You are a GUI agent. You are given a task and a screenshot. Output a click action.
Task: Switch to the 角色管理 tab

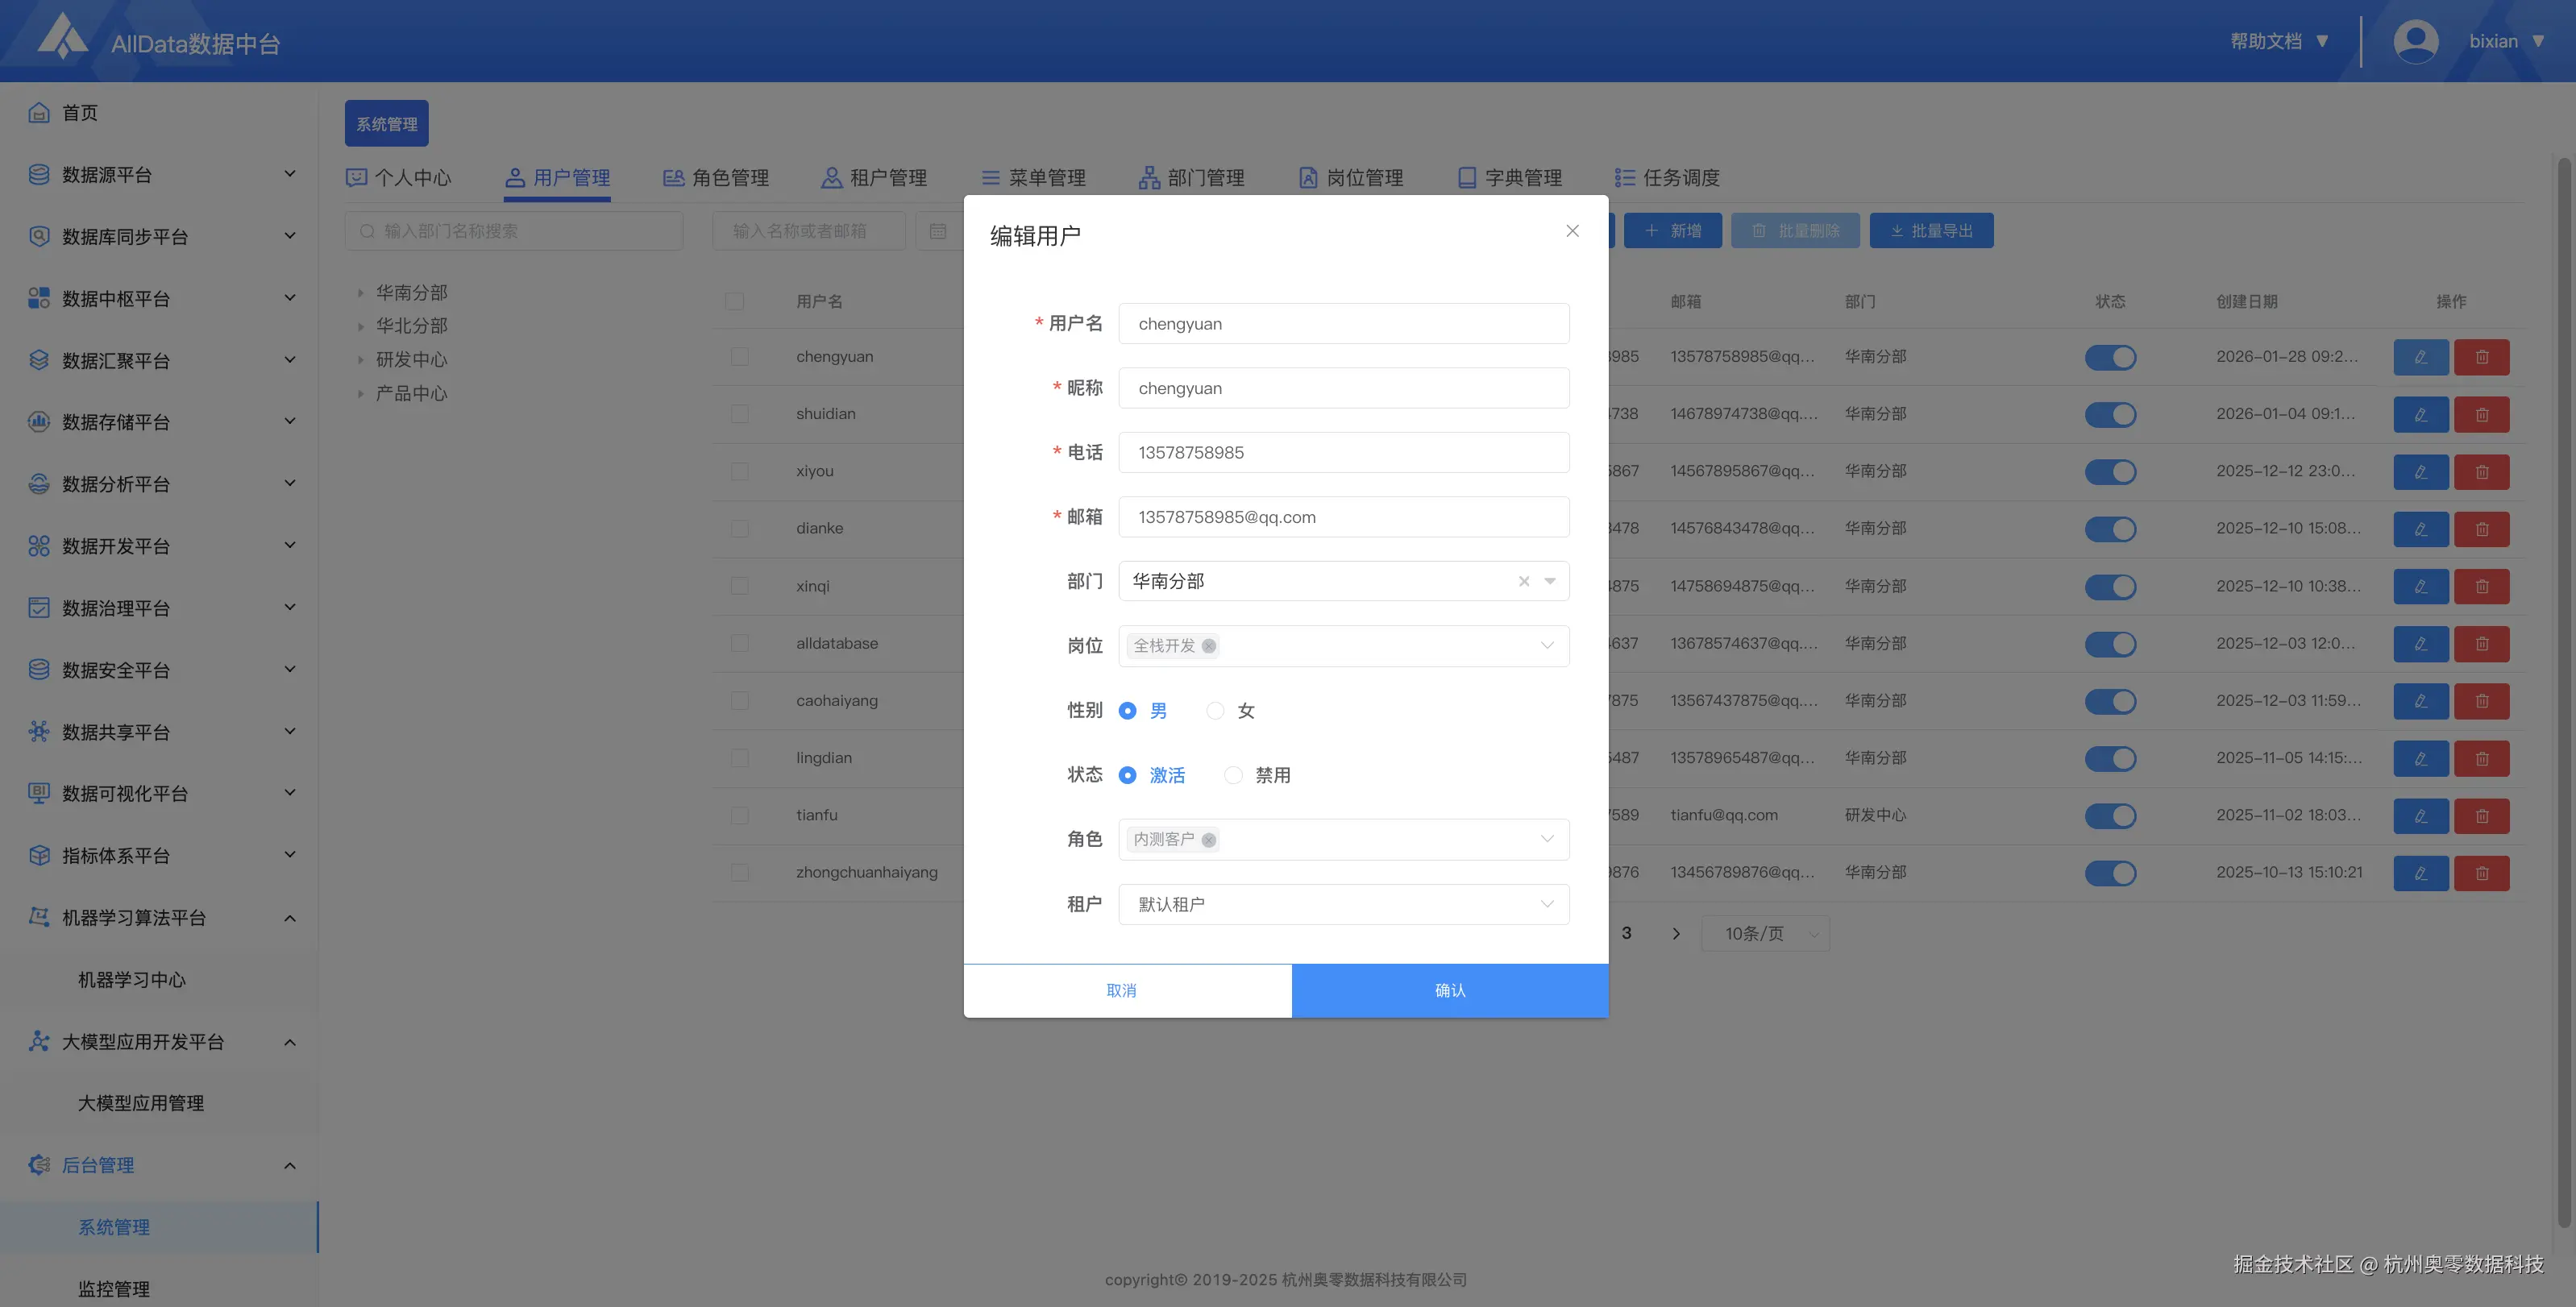(x=716, y=178)
